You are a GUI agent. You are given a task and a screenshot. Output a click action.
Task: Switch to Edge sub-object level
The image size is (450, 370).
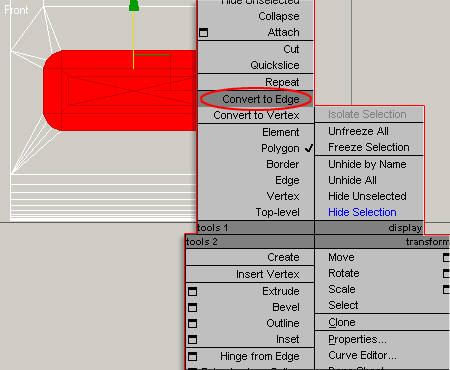(x=287, y=180)
